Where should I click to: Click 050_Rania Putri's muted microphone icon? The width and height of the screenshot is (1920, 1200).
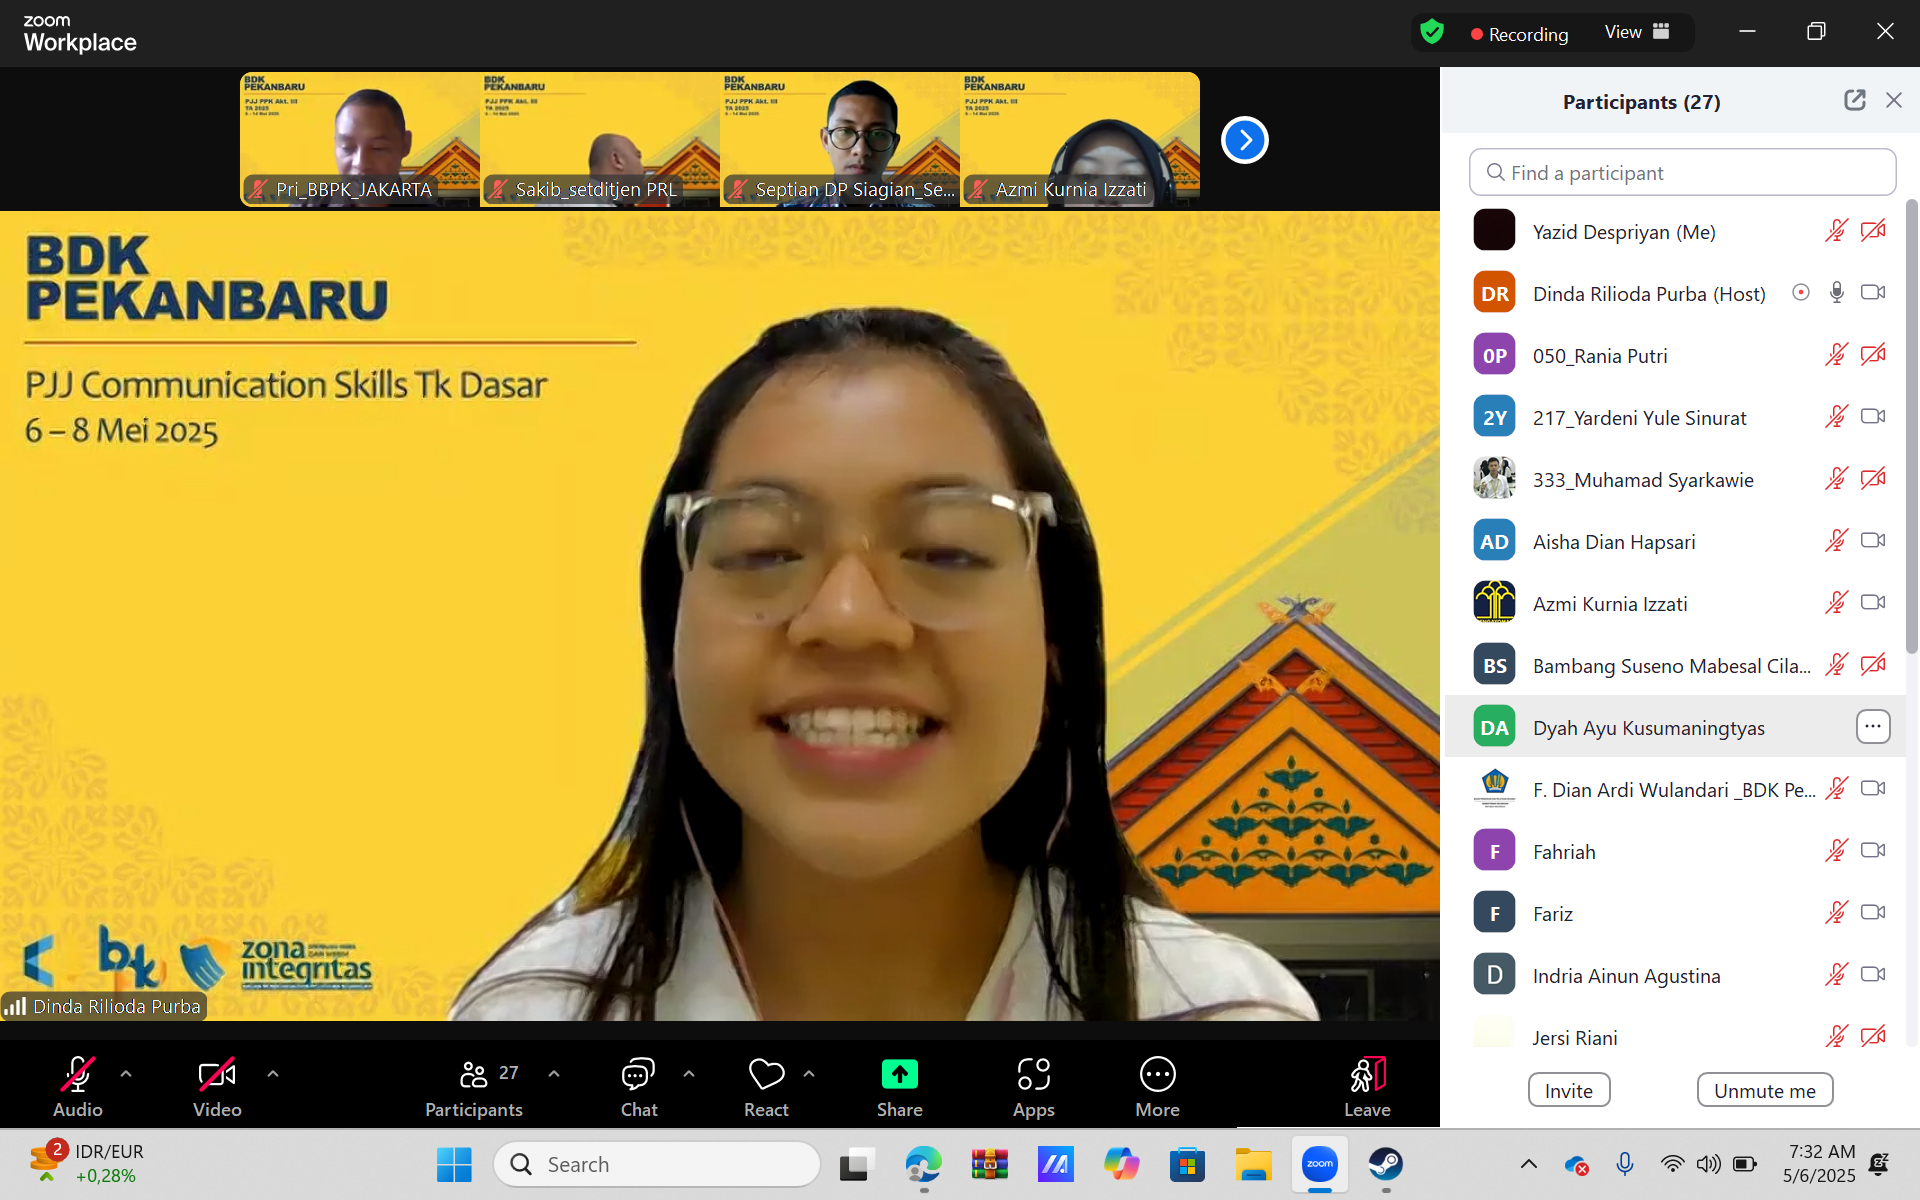[x=1836, y=355]
